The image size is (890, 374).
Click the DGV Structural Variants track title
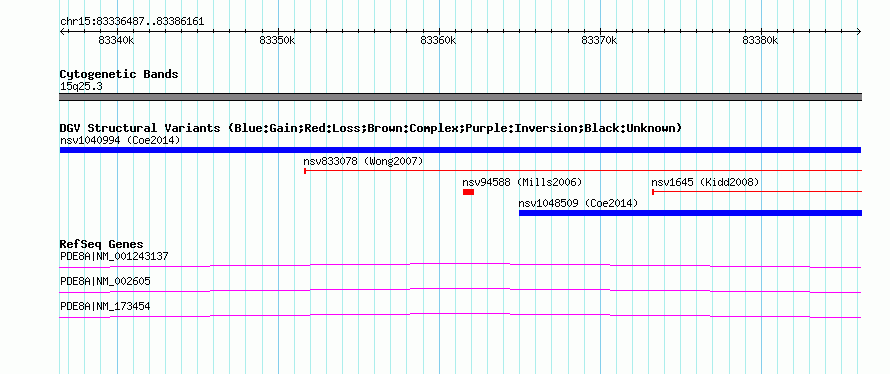point(371,128)
